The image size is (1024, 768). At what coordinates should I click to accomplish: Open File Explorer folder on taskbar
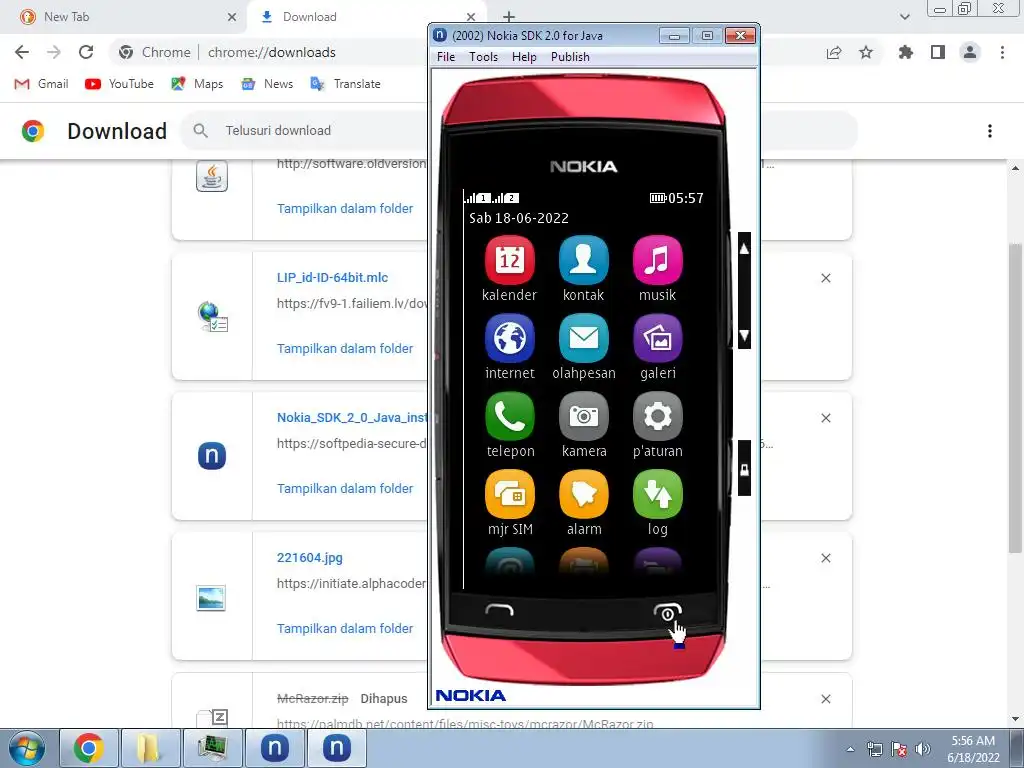coord(150,748)
